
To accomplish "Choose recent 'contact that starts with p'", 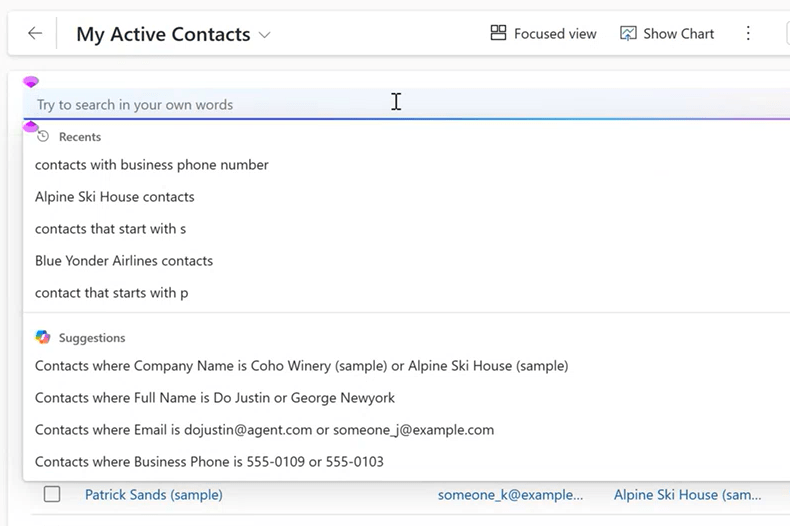I will click(x=112, y=293).
